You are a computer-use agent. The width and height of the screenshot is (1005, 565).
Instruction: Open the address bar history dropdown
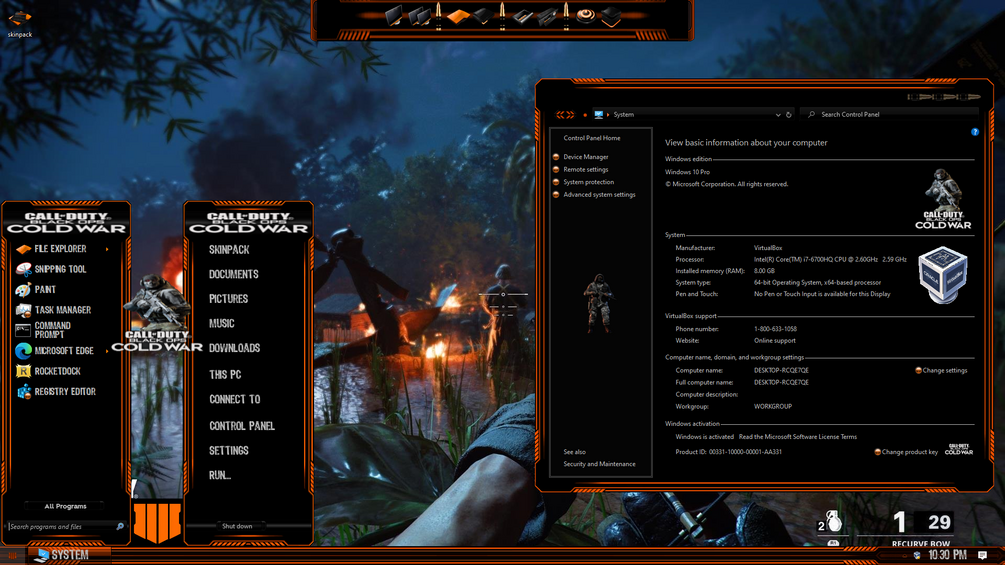click(x=778, y=115)
